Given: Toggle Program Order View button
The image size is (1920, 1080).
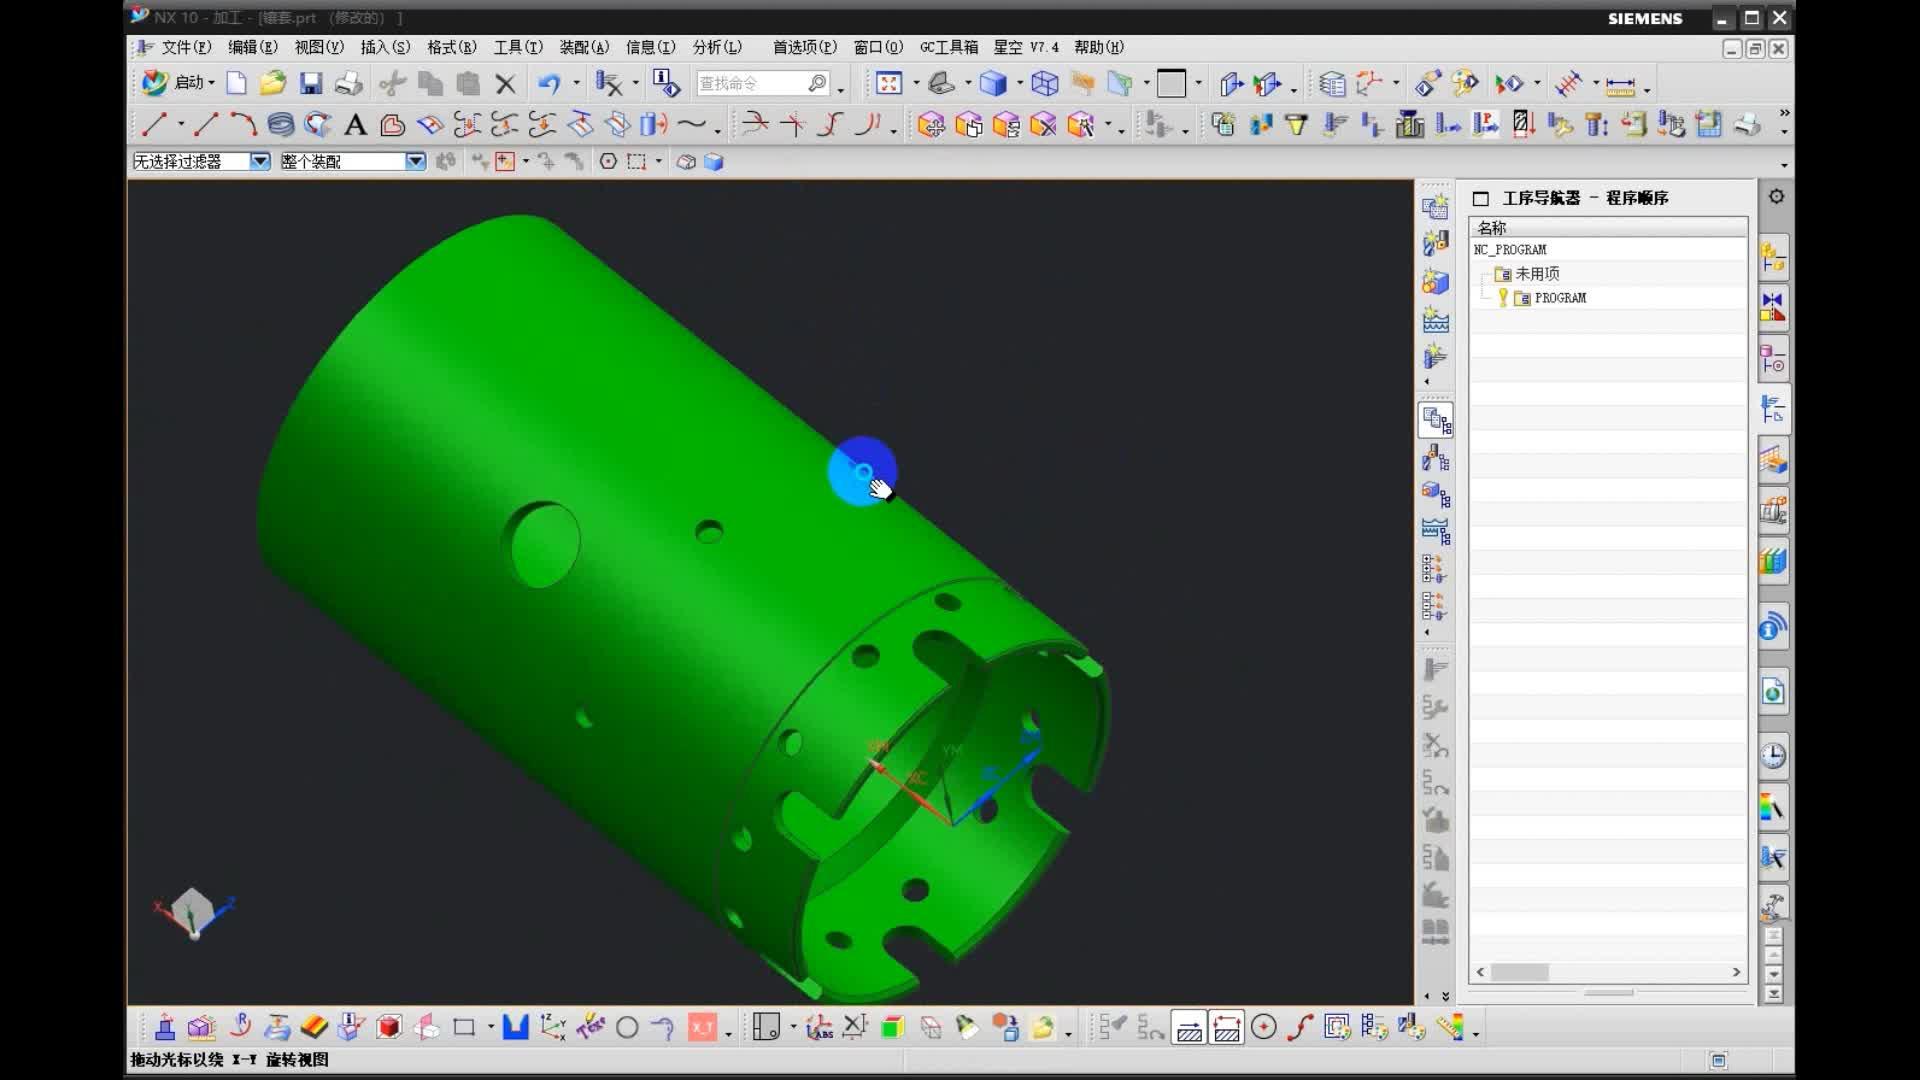Looking at the screenshot, I should click(1435, 421).
